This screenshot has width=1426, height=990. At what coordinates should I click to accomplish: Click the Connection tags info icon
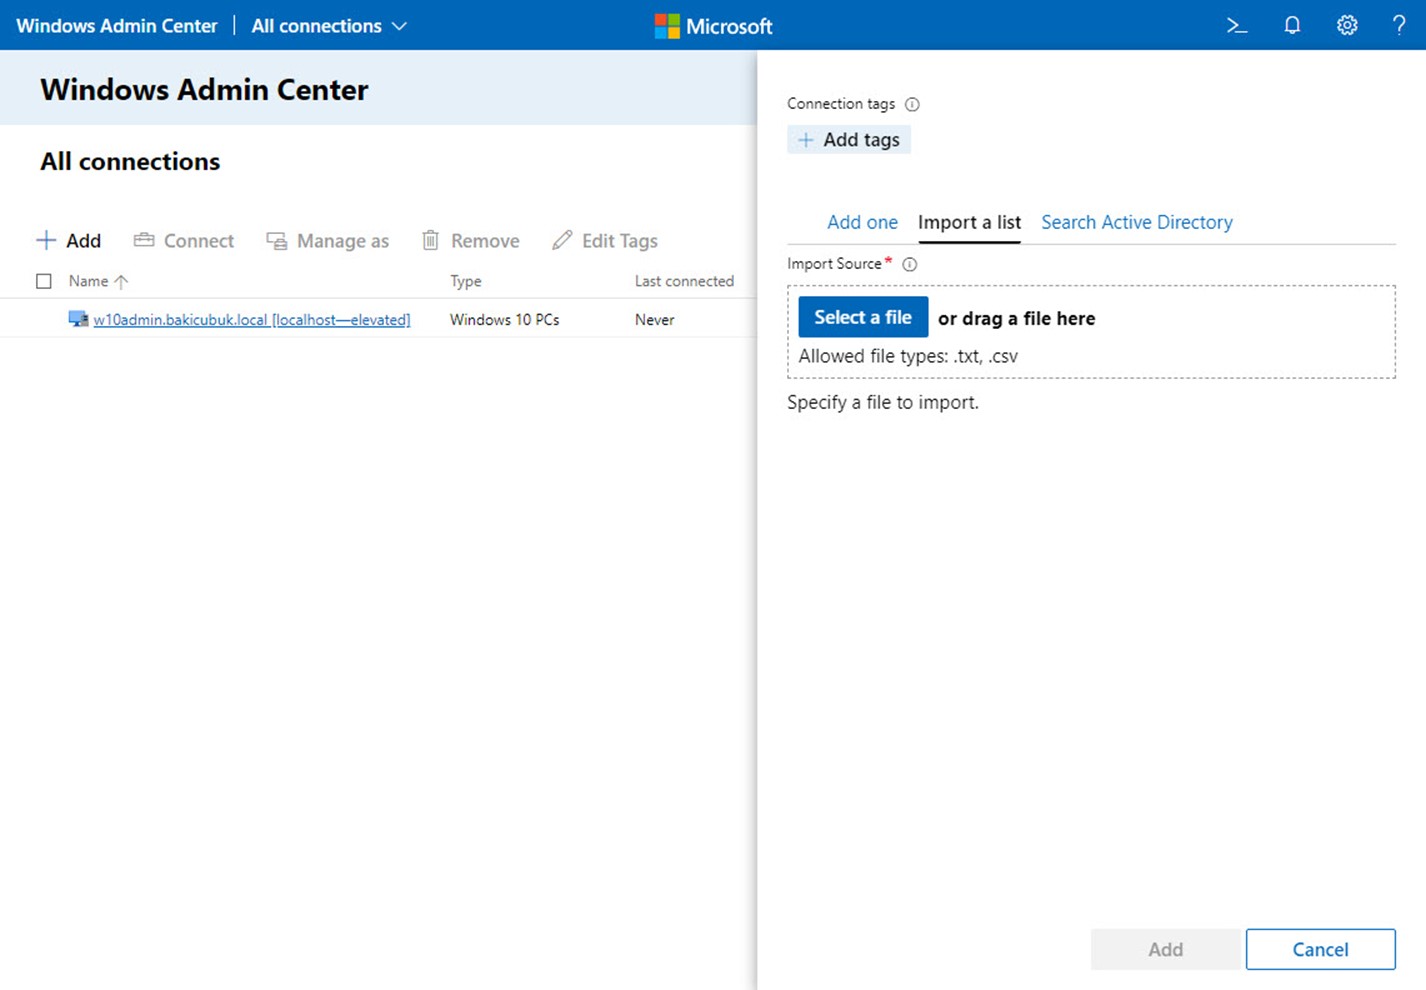coord(912,104)
